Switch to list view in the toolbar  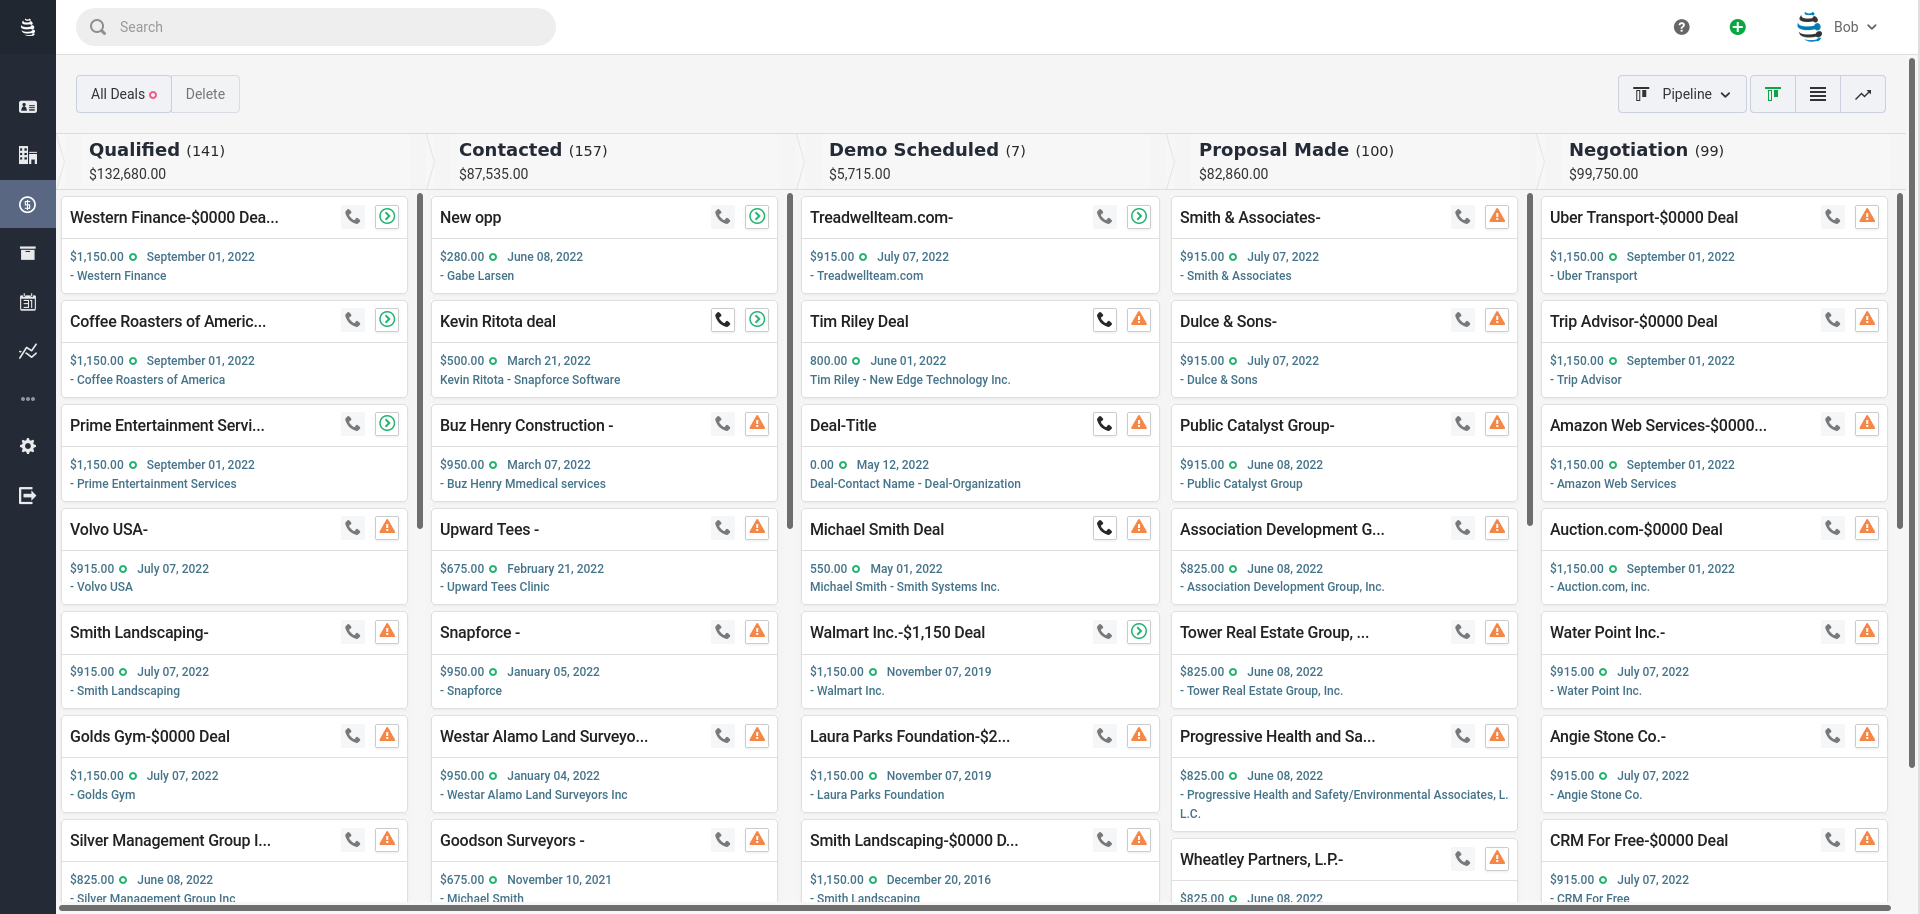coord(1817,94)
